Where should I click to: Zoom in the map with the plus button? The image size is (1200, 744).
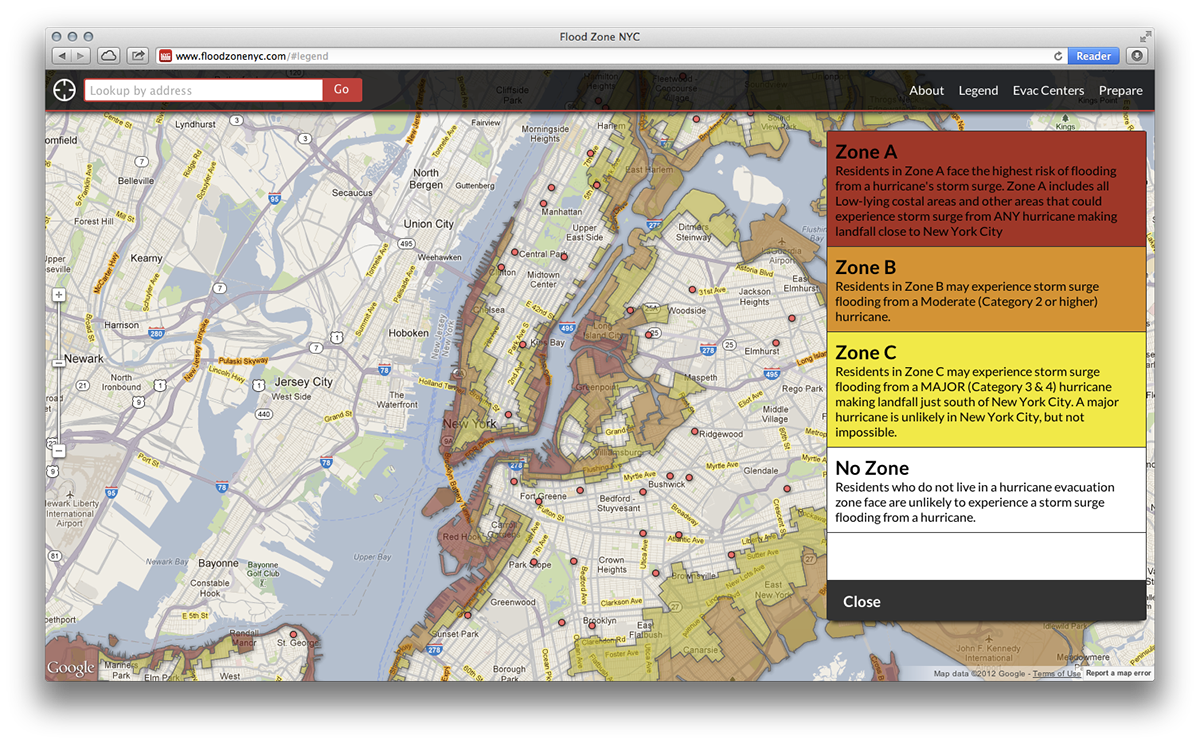59,295
